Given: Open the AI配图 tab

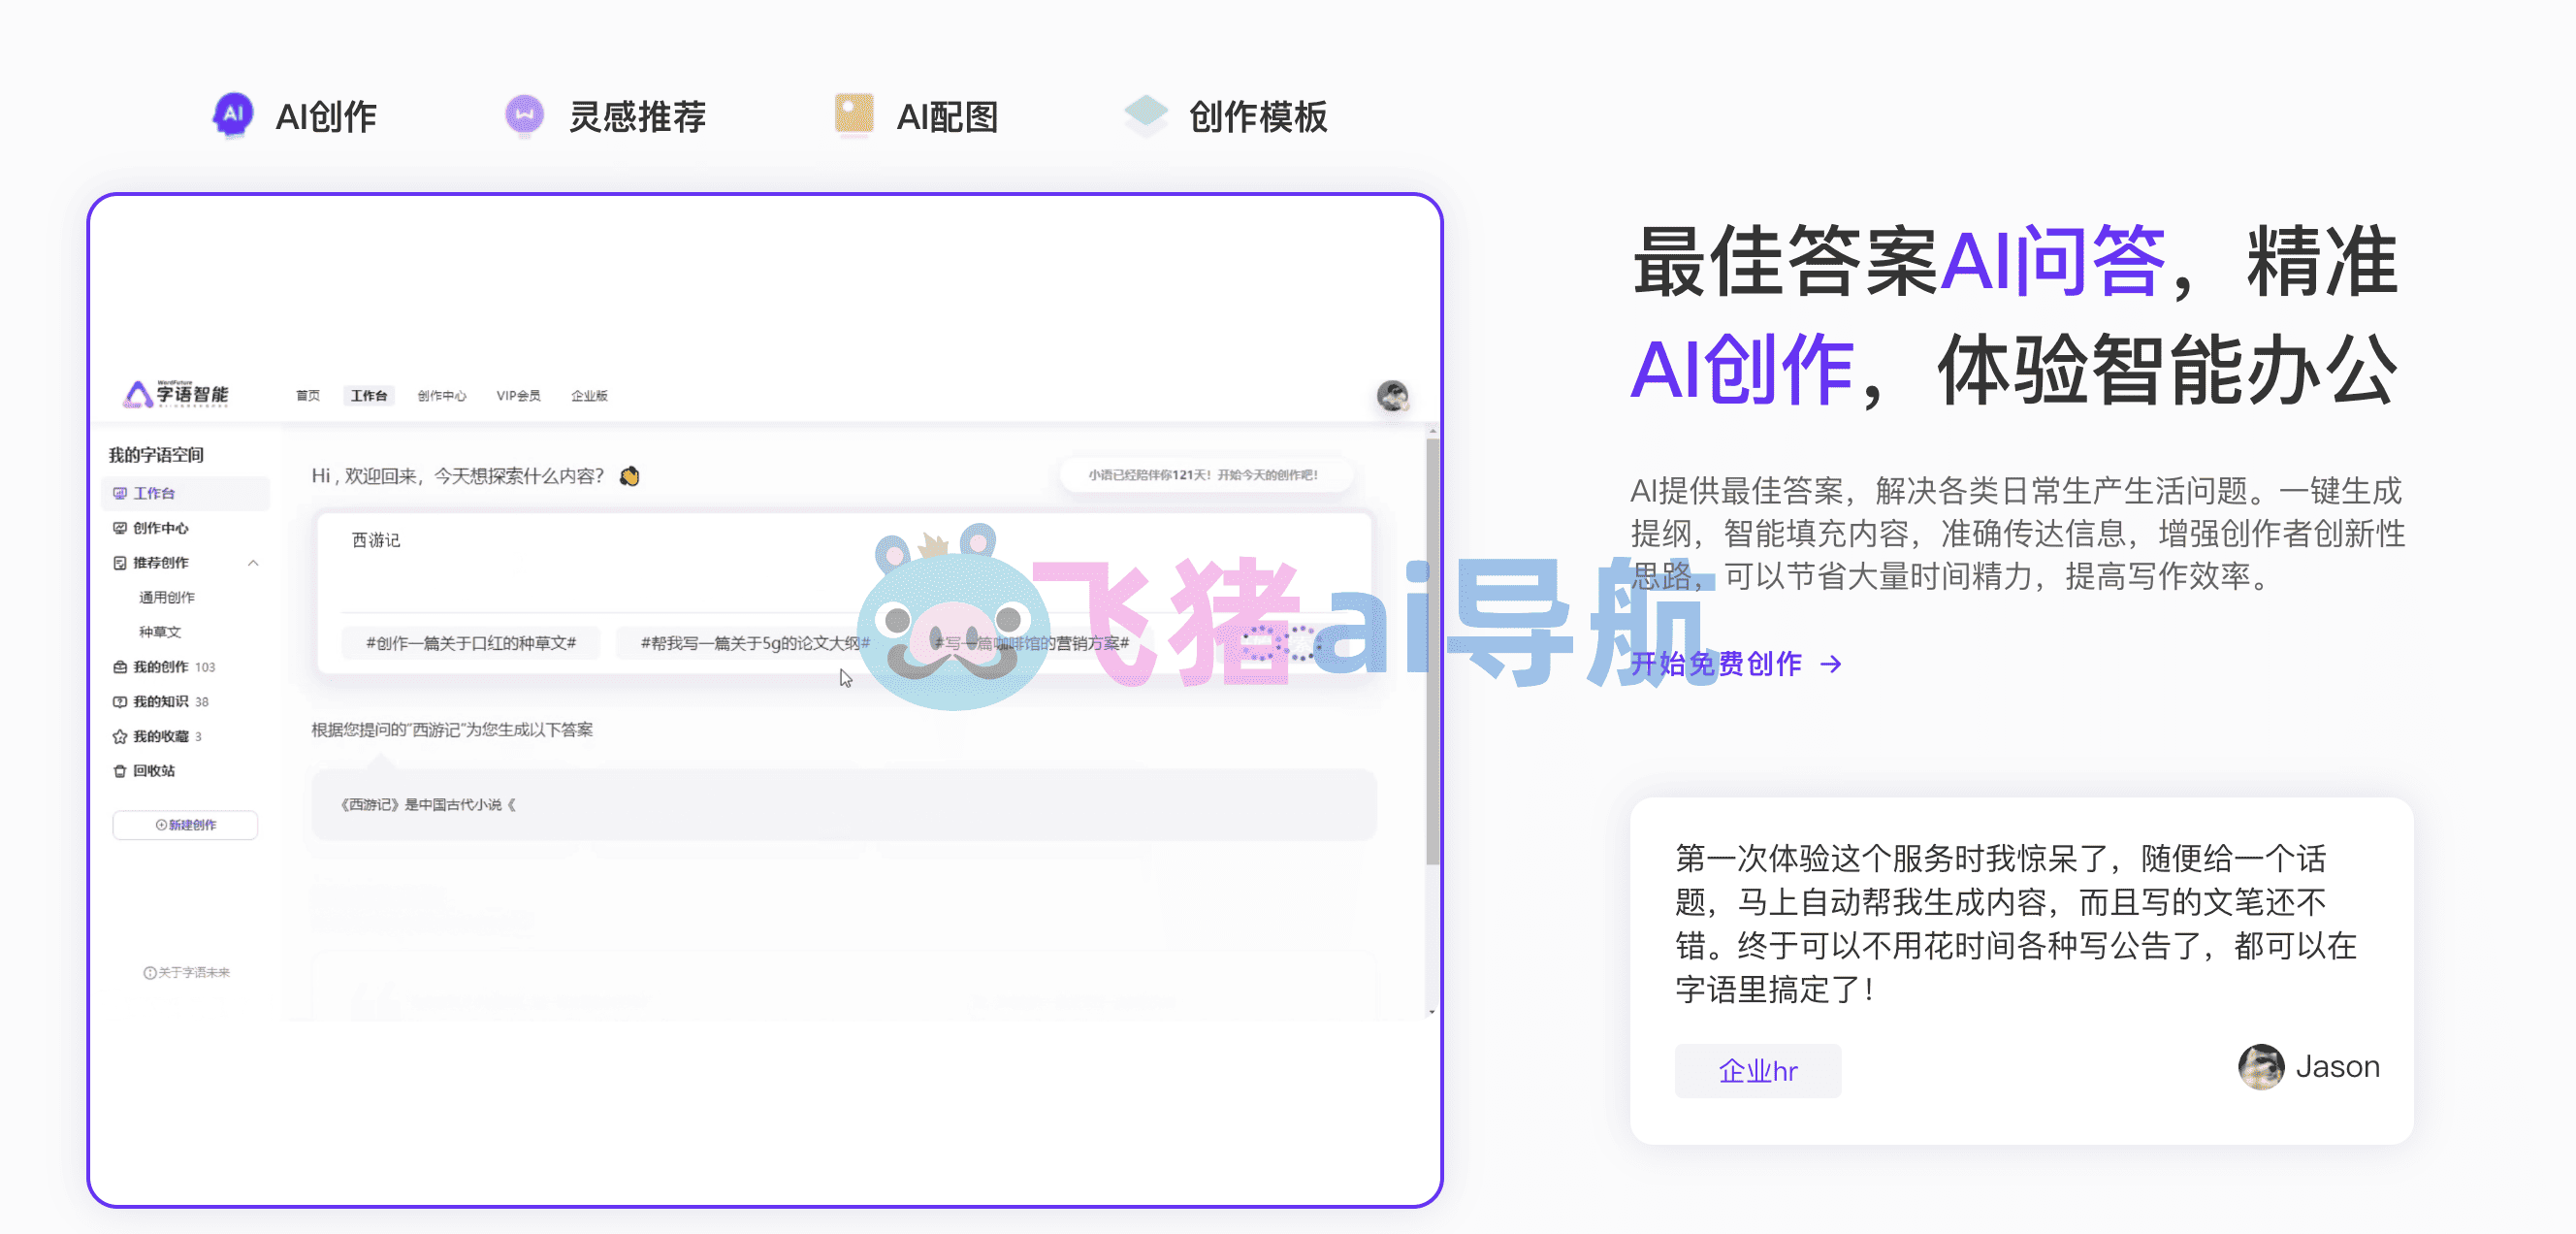Looking at the screenshot, I should point(947,117).
